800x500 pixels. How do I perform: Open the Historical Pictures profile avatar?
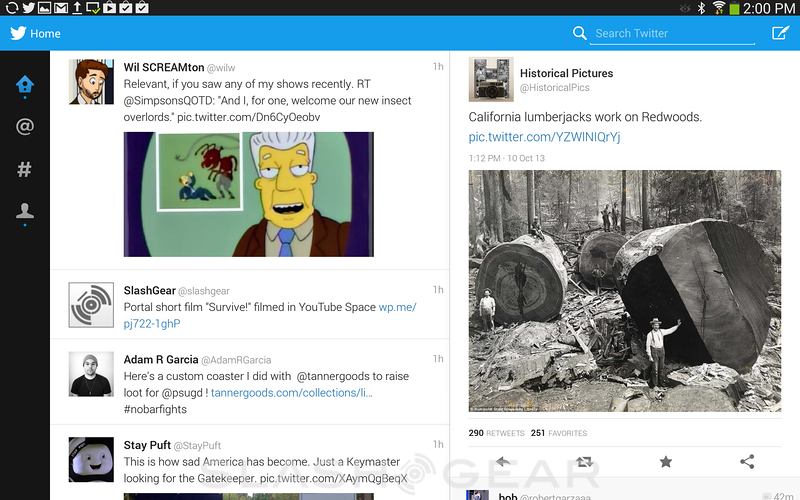click(491, 80)
